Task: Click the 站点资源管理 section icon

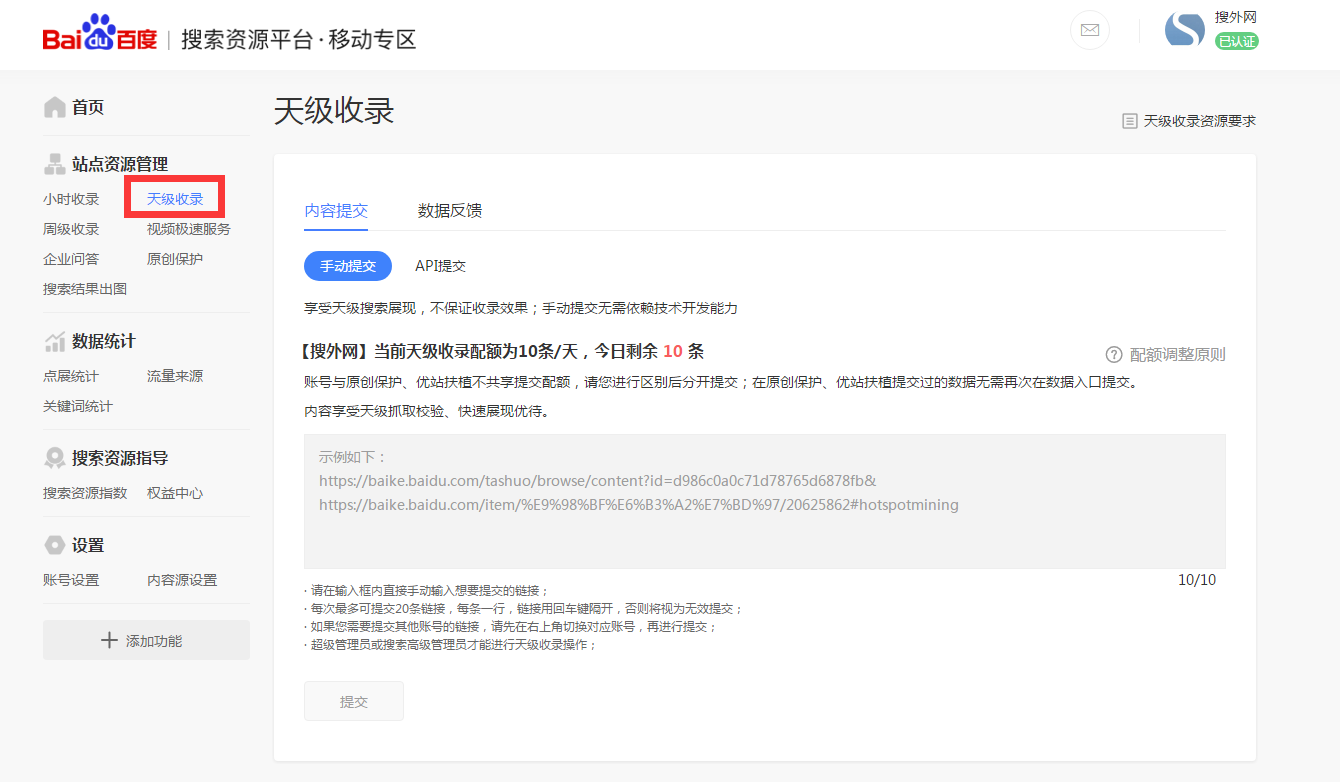Action: [x=55, y=163]
